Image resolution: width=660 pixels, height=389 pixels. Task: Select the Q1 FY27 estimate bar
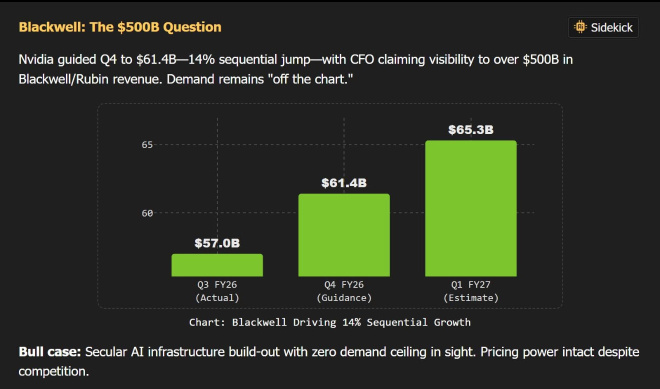coord(471,208)
